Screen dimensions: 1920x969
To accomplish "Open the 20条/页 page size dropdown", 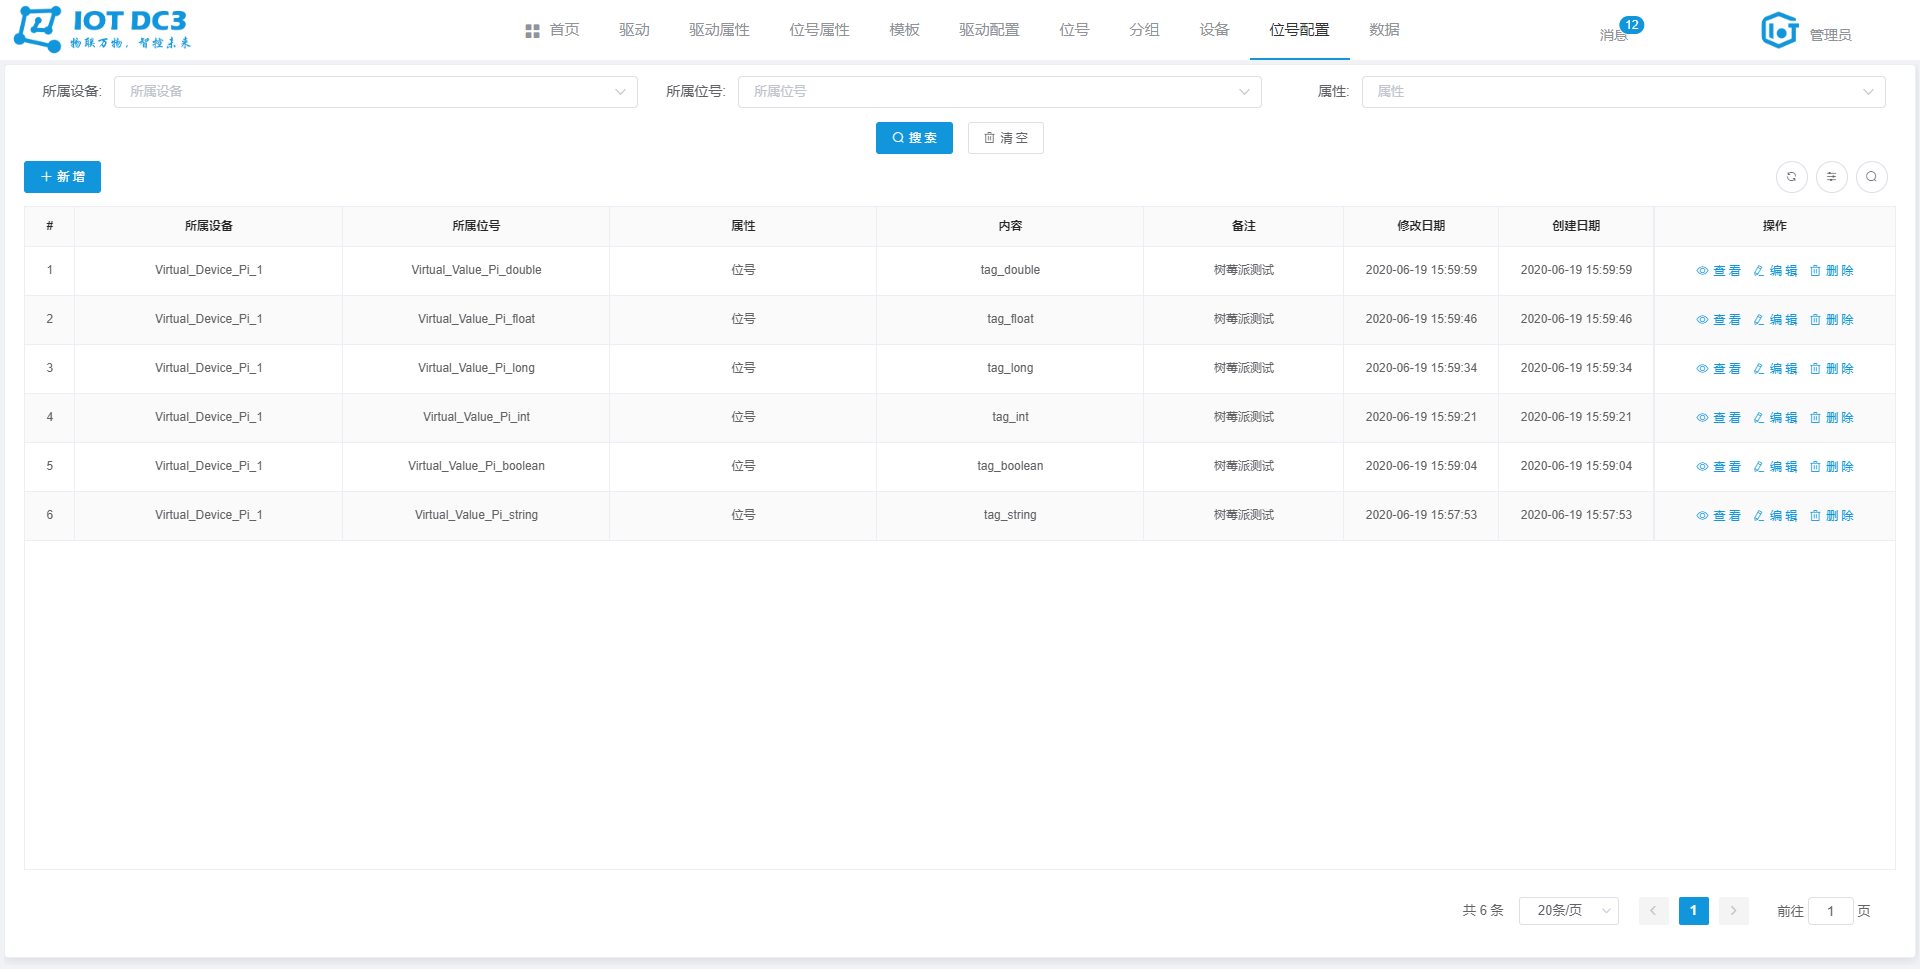I will (1568, 911).
